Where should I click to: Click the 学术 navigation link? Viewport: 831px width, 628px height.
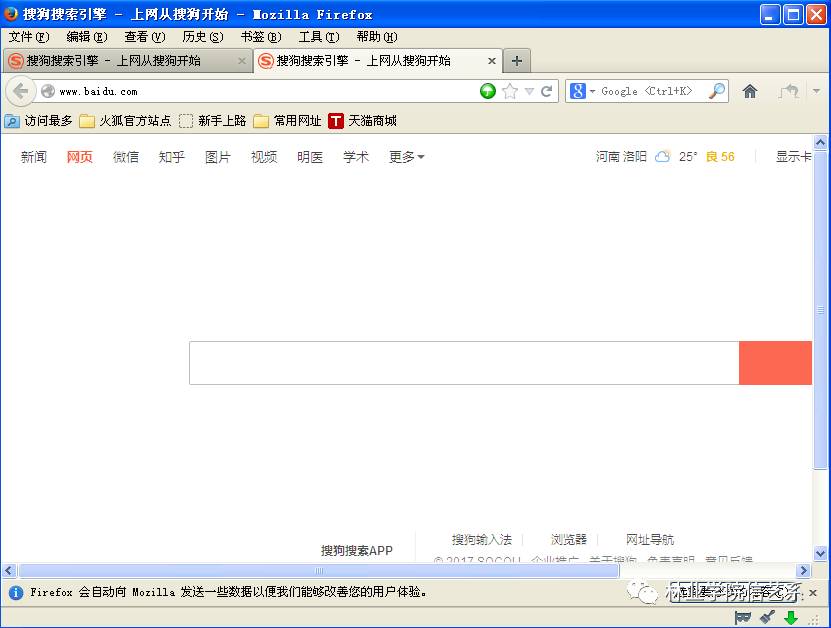pyautogui.click(x=356, y=157)
